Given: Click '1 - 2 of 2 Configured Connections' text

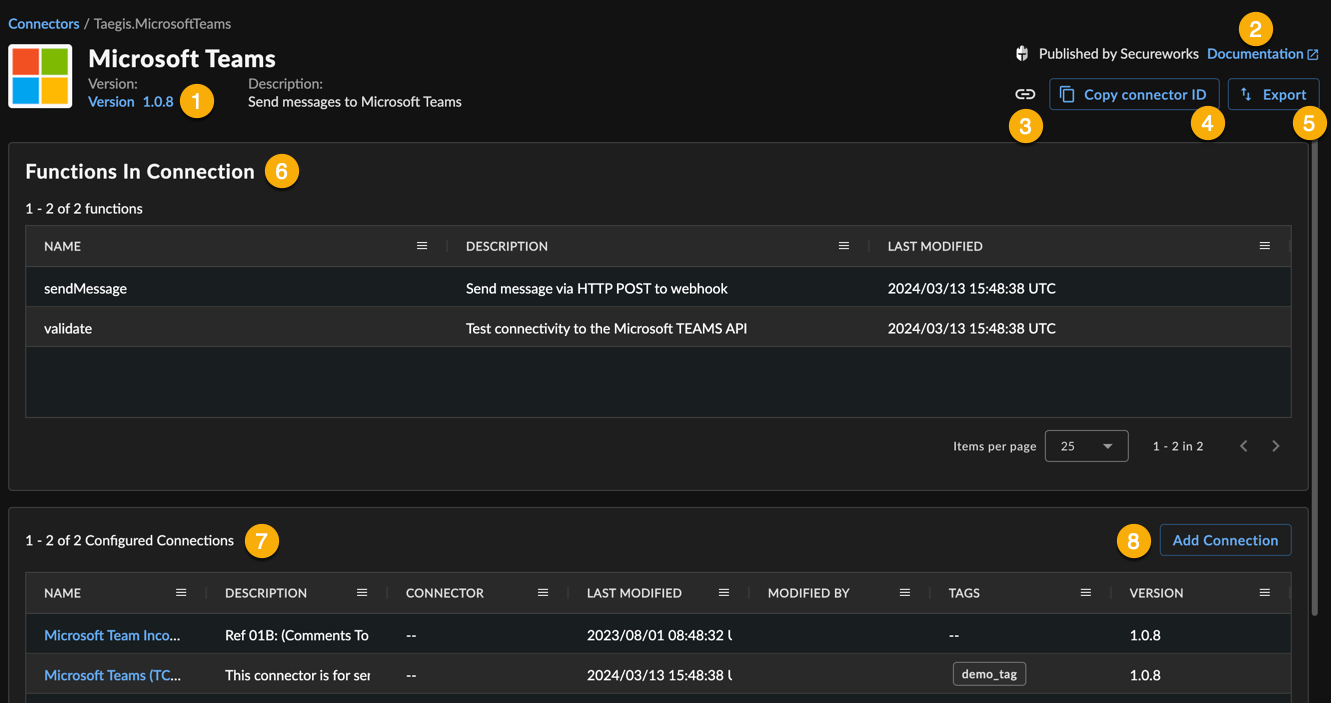Looking at the screenshot, I should click(130, 540).
